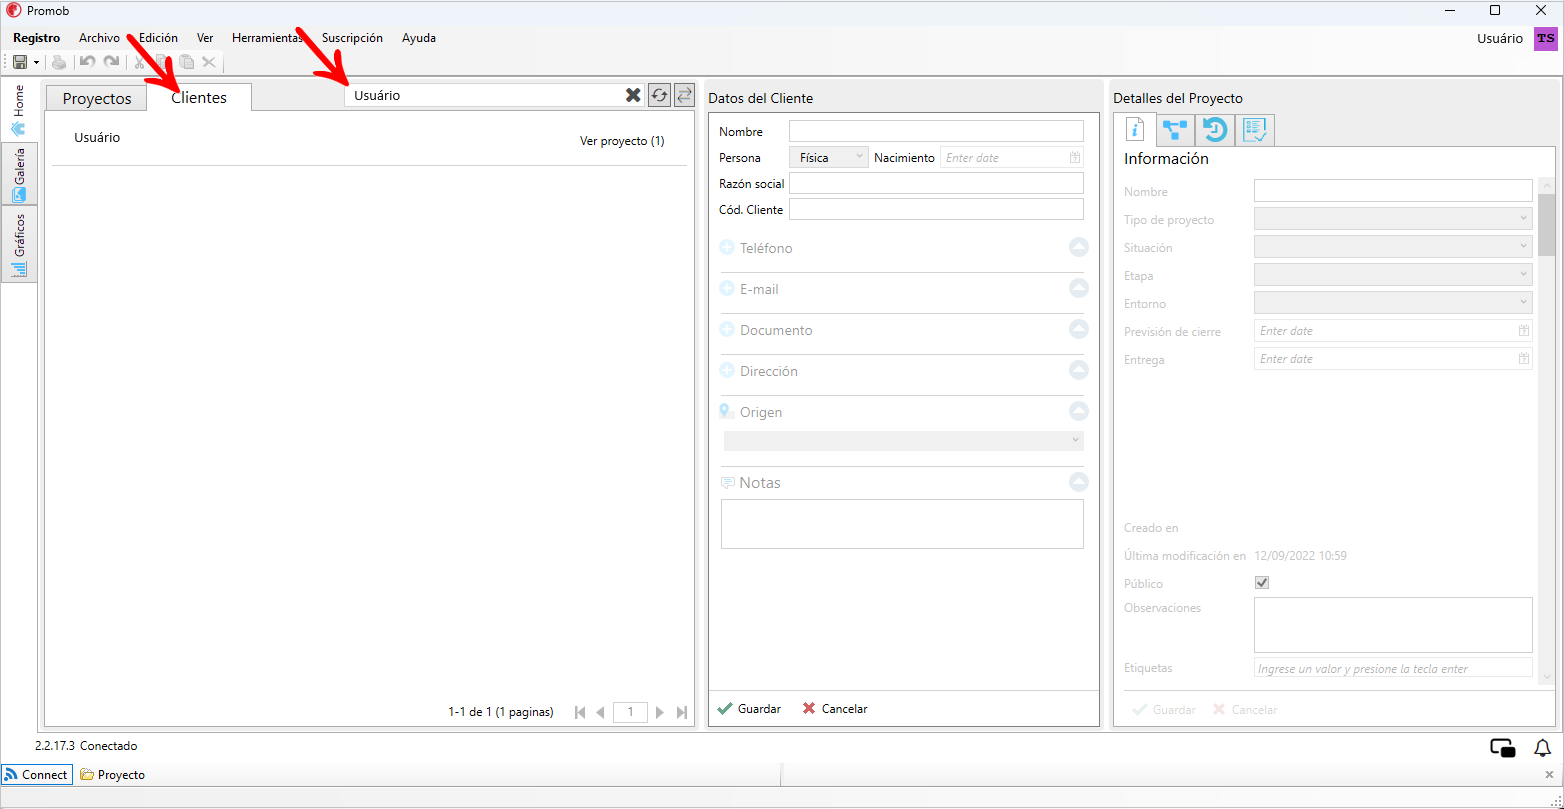Go to last page of client list
The height and width of the screenshot is (809, 1564).
click(682, 712)
